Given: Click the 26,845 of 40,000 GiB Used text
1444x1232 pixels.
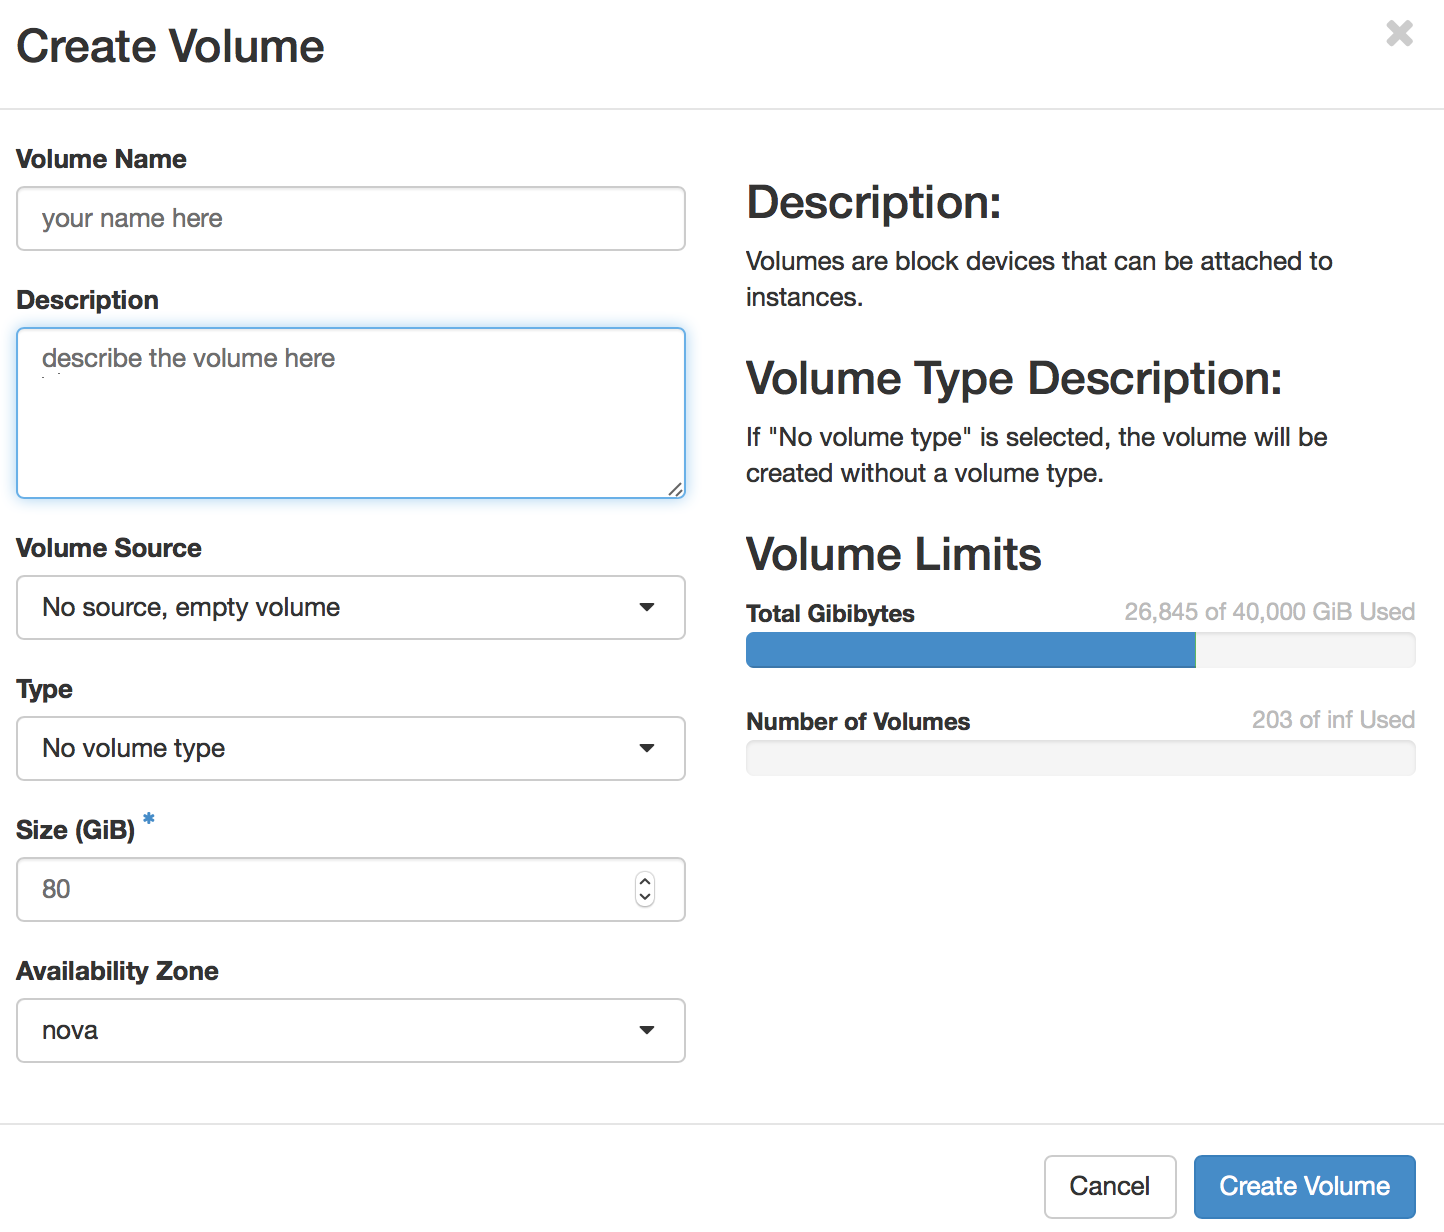Looking at the screenshot, I should (x=1269, y=612).
